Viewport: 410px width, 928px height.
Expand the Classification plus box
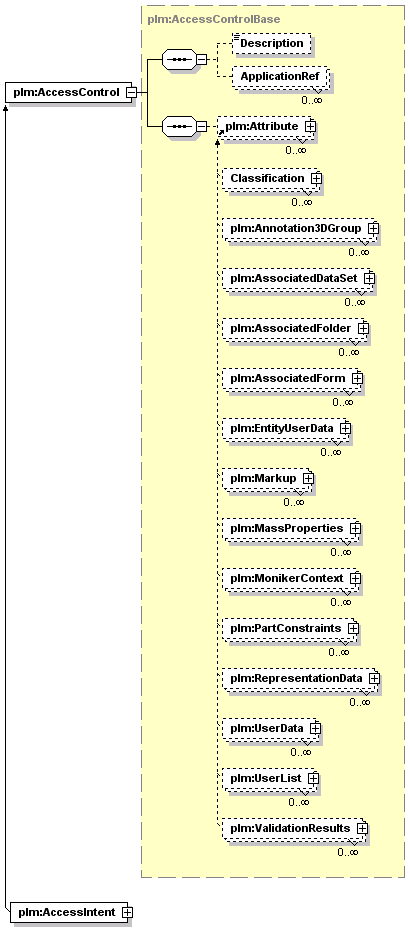(x=317, y=178)
